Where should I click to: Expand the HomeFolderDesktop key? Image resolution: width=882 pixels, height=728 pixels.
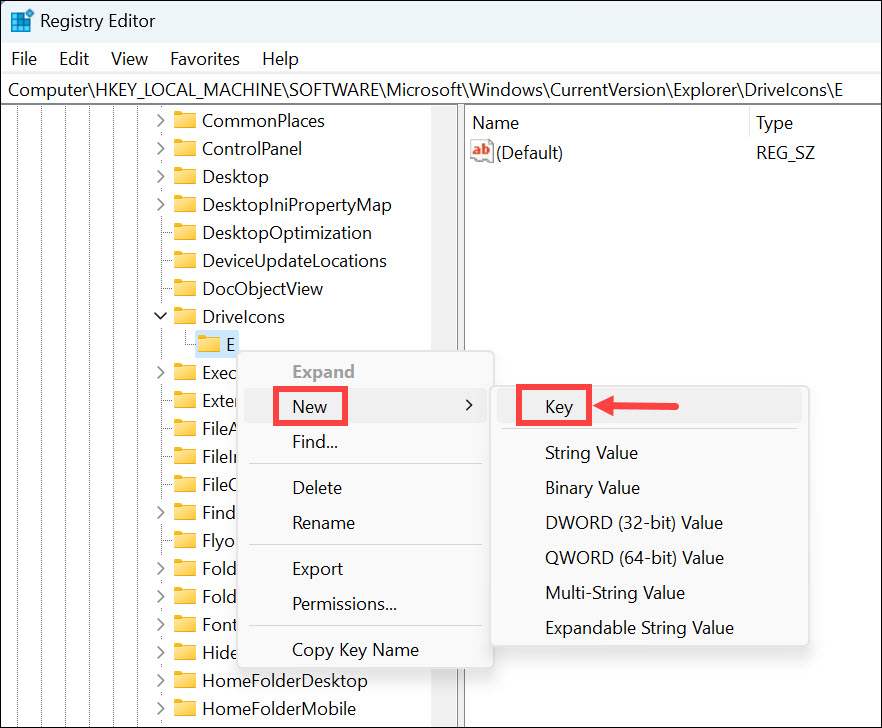(160, 681)
